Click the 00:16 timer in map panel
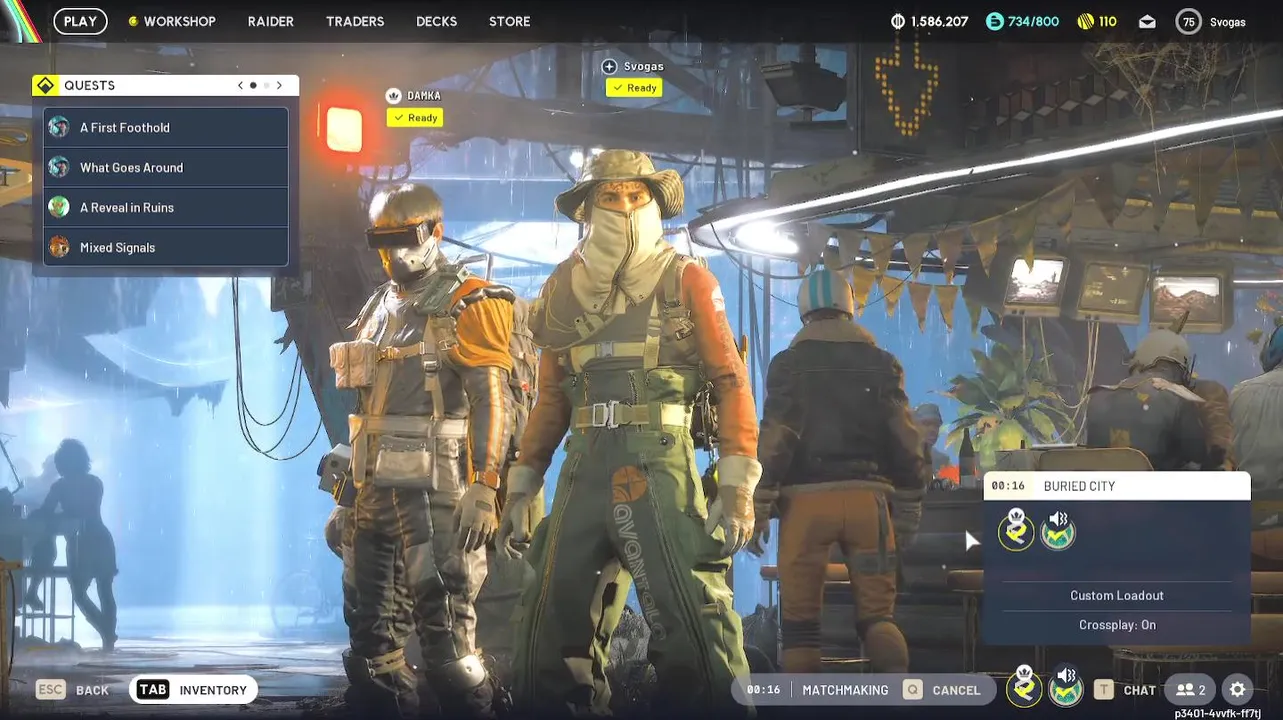This screenshot has width=1283, height=720. pos(1008,486)
